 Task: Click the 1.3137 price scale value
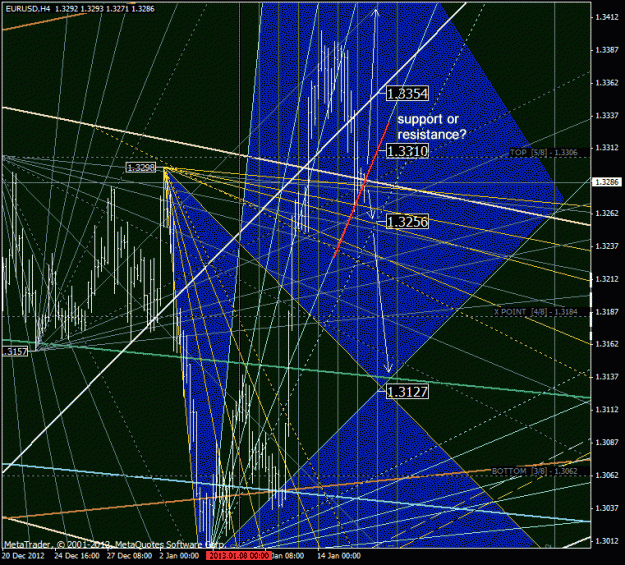tap(607, 377)
